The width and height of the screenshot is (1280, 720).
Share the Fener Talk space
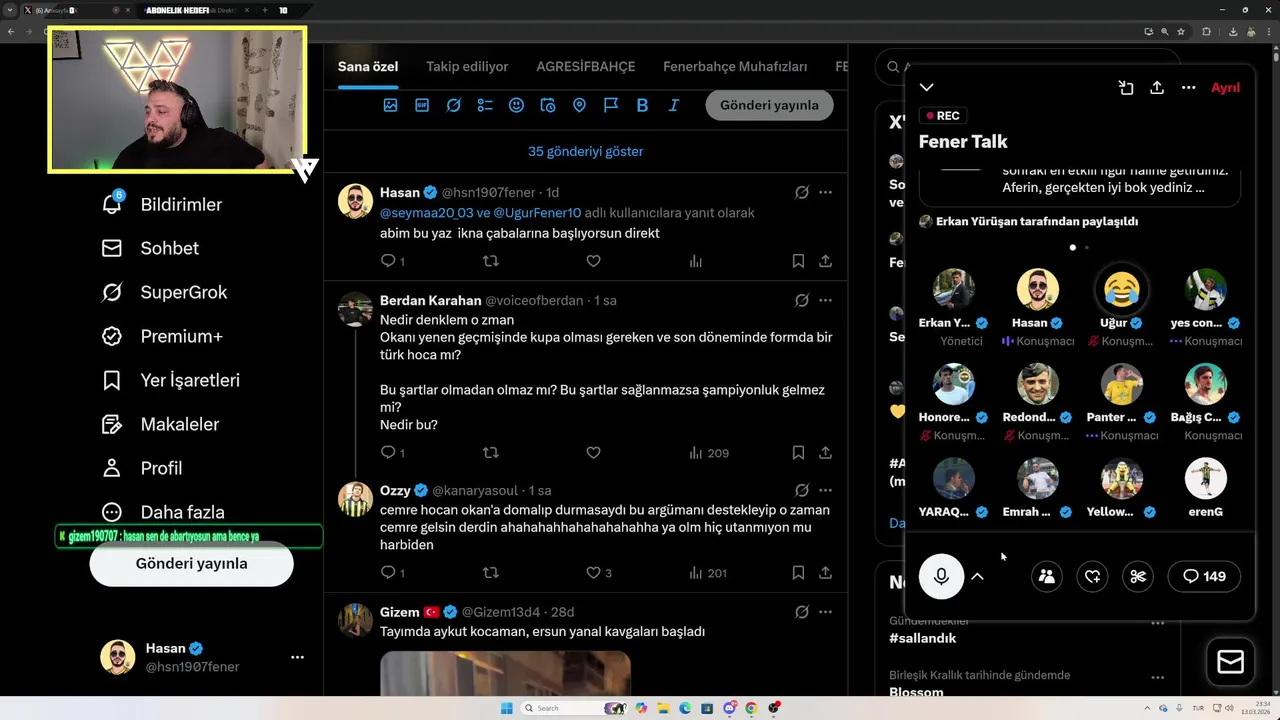click(1157, 88)
